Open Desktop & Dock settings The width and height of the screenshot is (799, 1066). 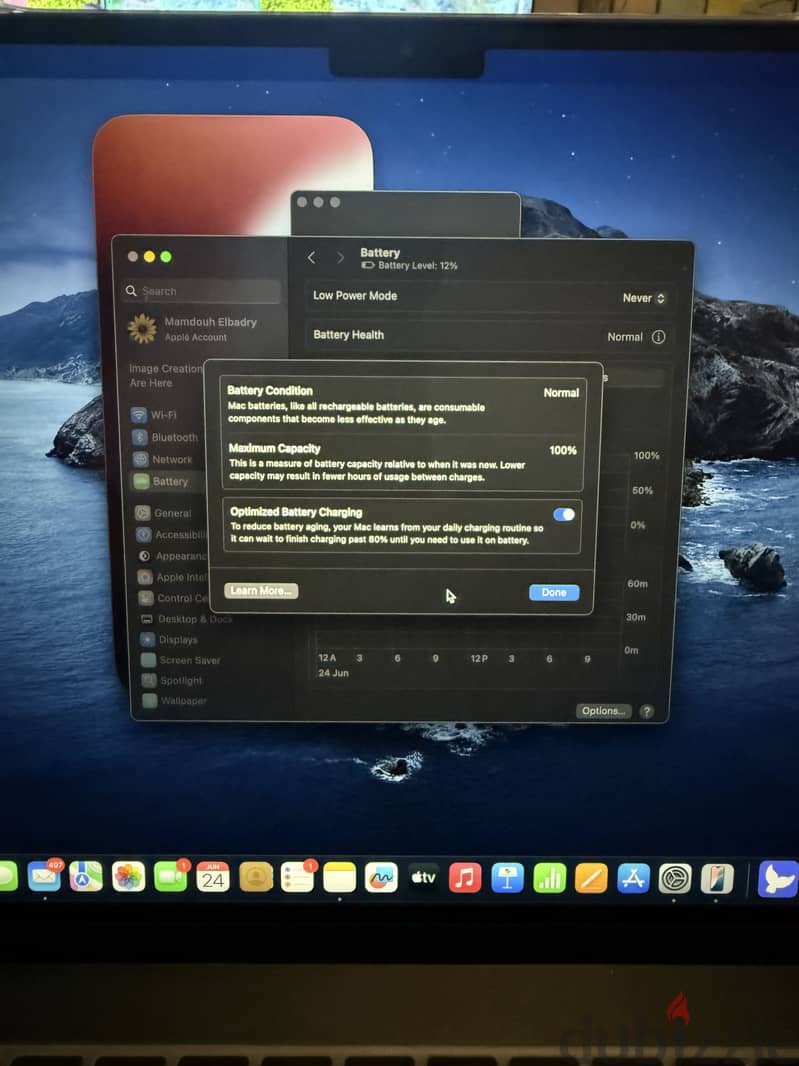pyautogui.click(x=186, y=619)
